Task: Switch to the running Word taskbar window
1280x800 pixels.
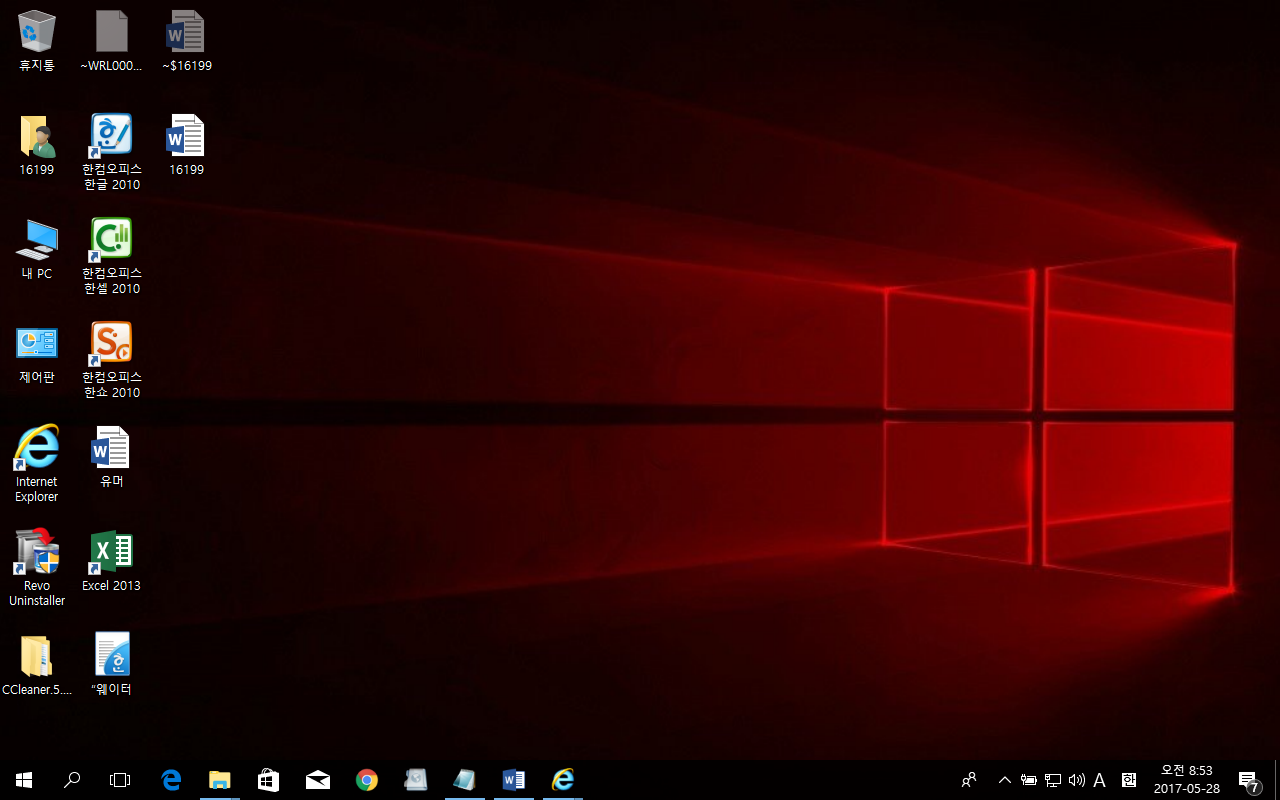Action: pyautogui.click(x=514, y=780)
